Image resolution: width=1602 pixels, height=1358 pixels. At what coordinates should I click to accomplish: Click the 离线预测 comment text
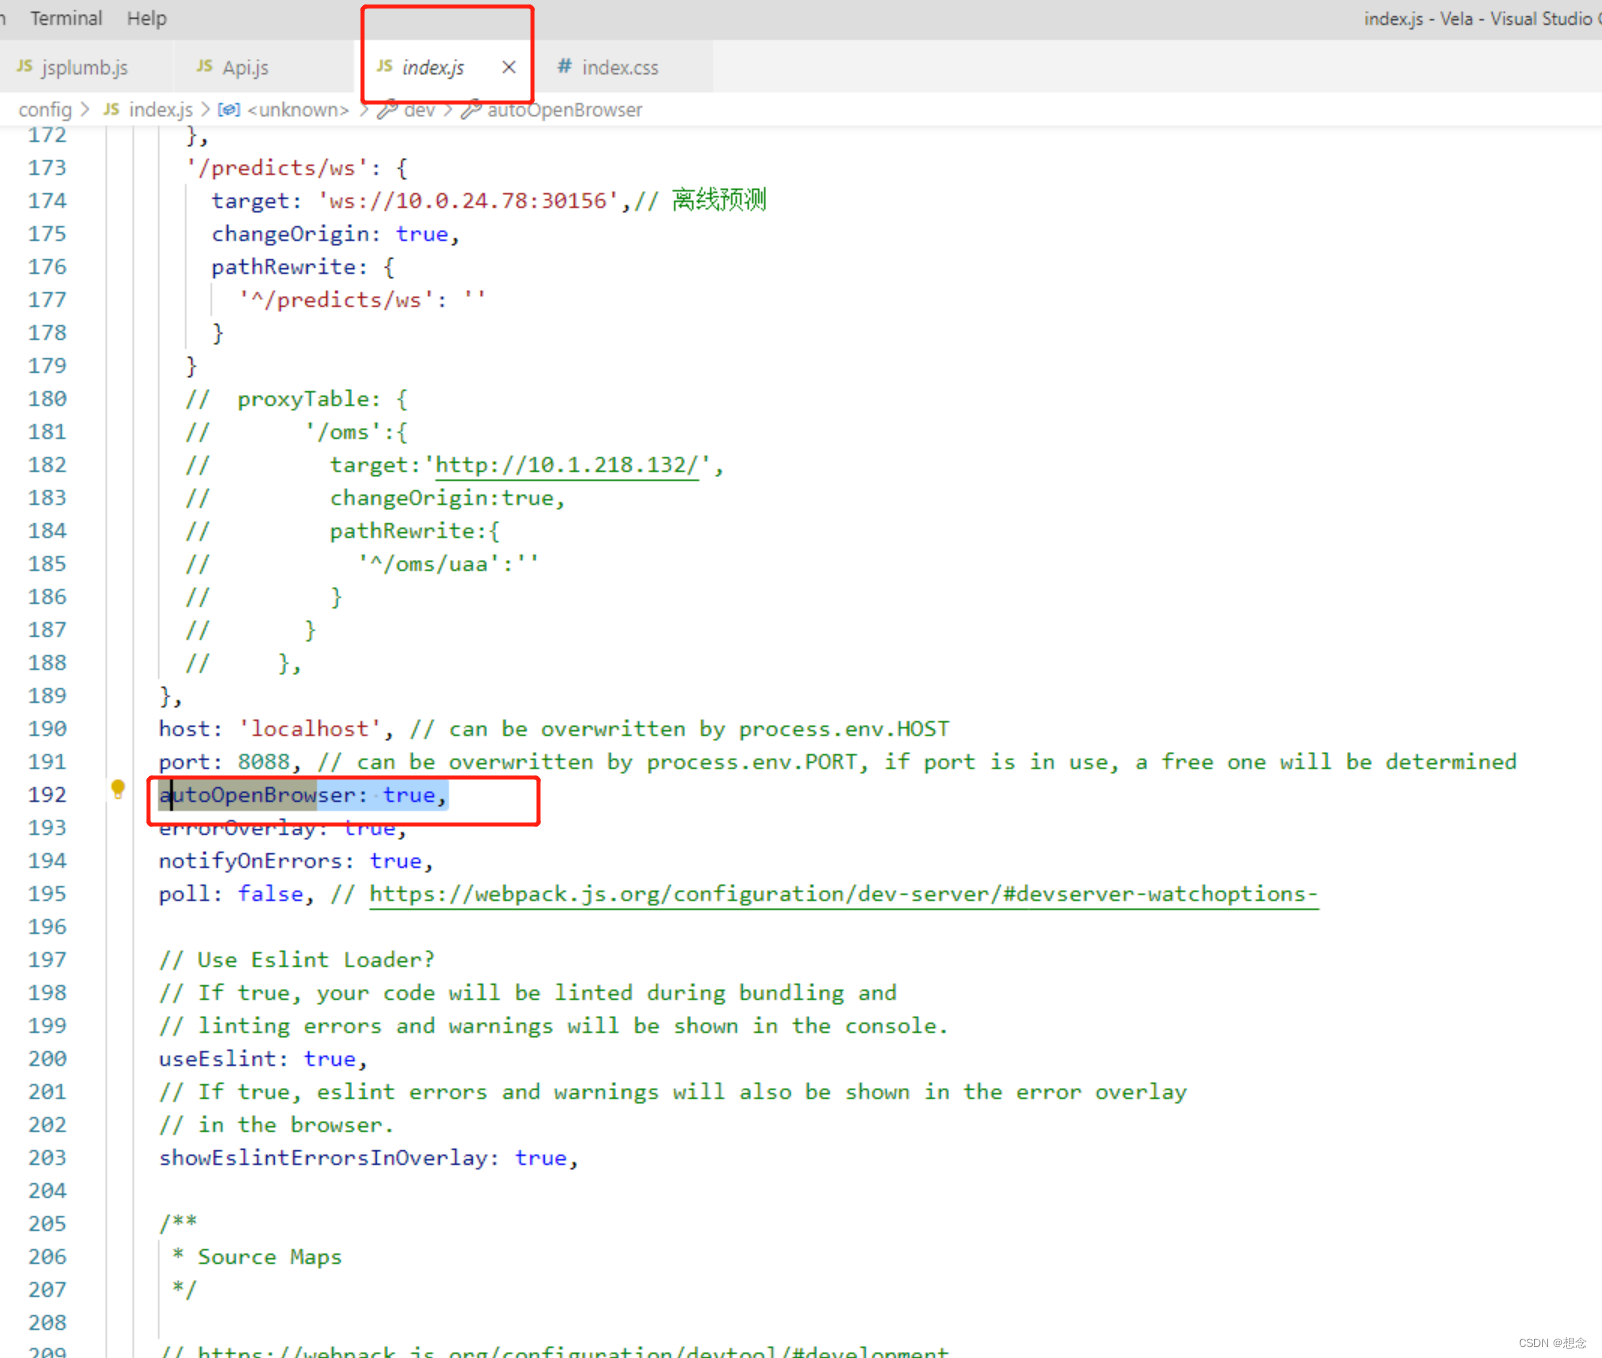[x=718, y=200]
